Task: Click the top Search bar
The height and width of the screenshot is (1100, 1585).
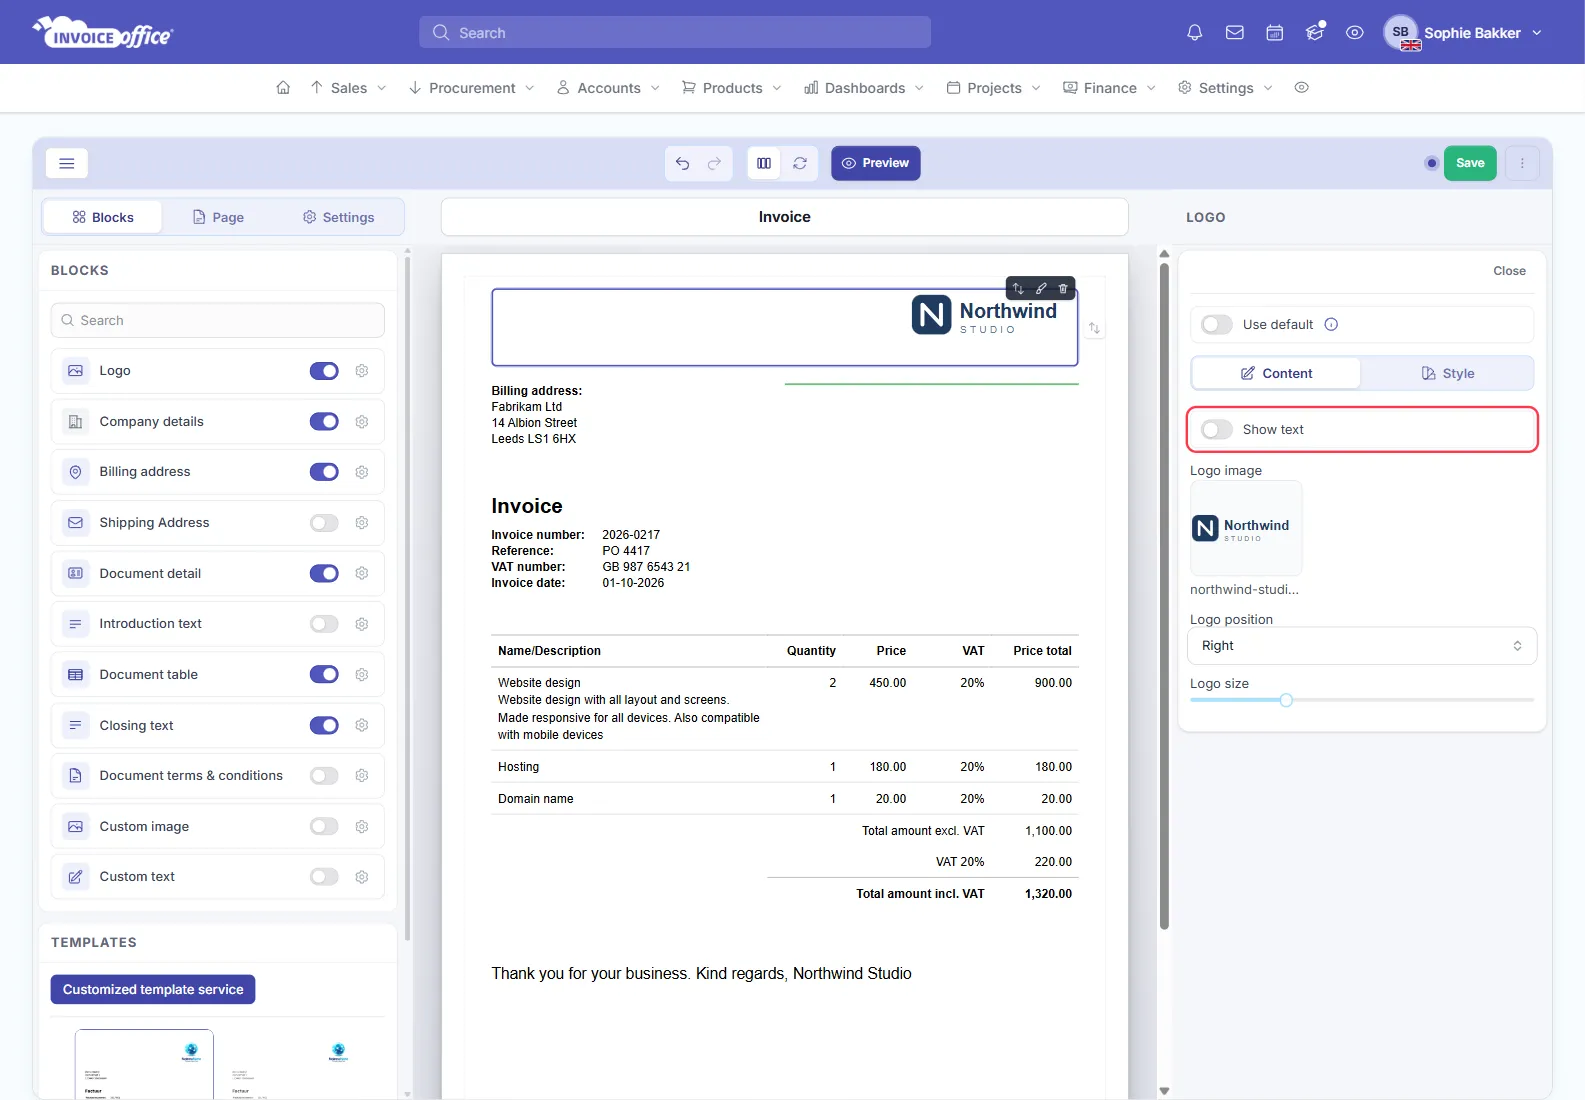Action: point(675,33)
